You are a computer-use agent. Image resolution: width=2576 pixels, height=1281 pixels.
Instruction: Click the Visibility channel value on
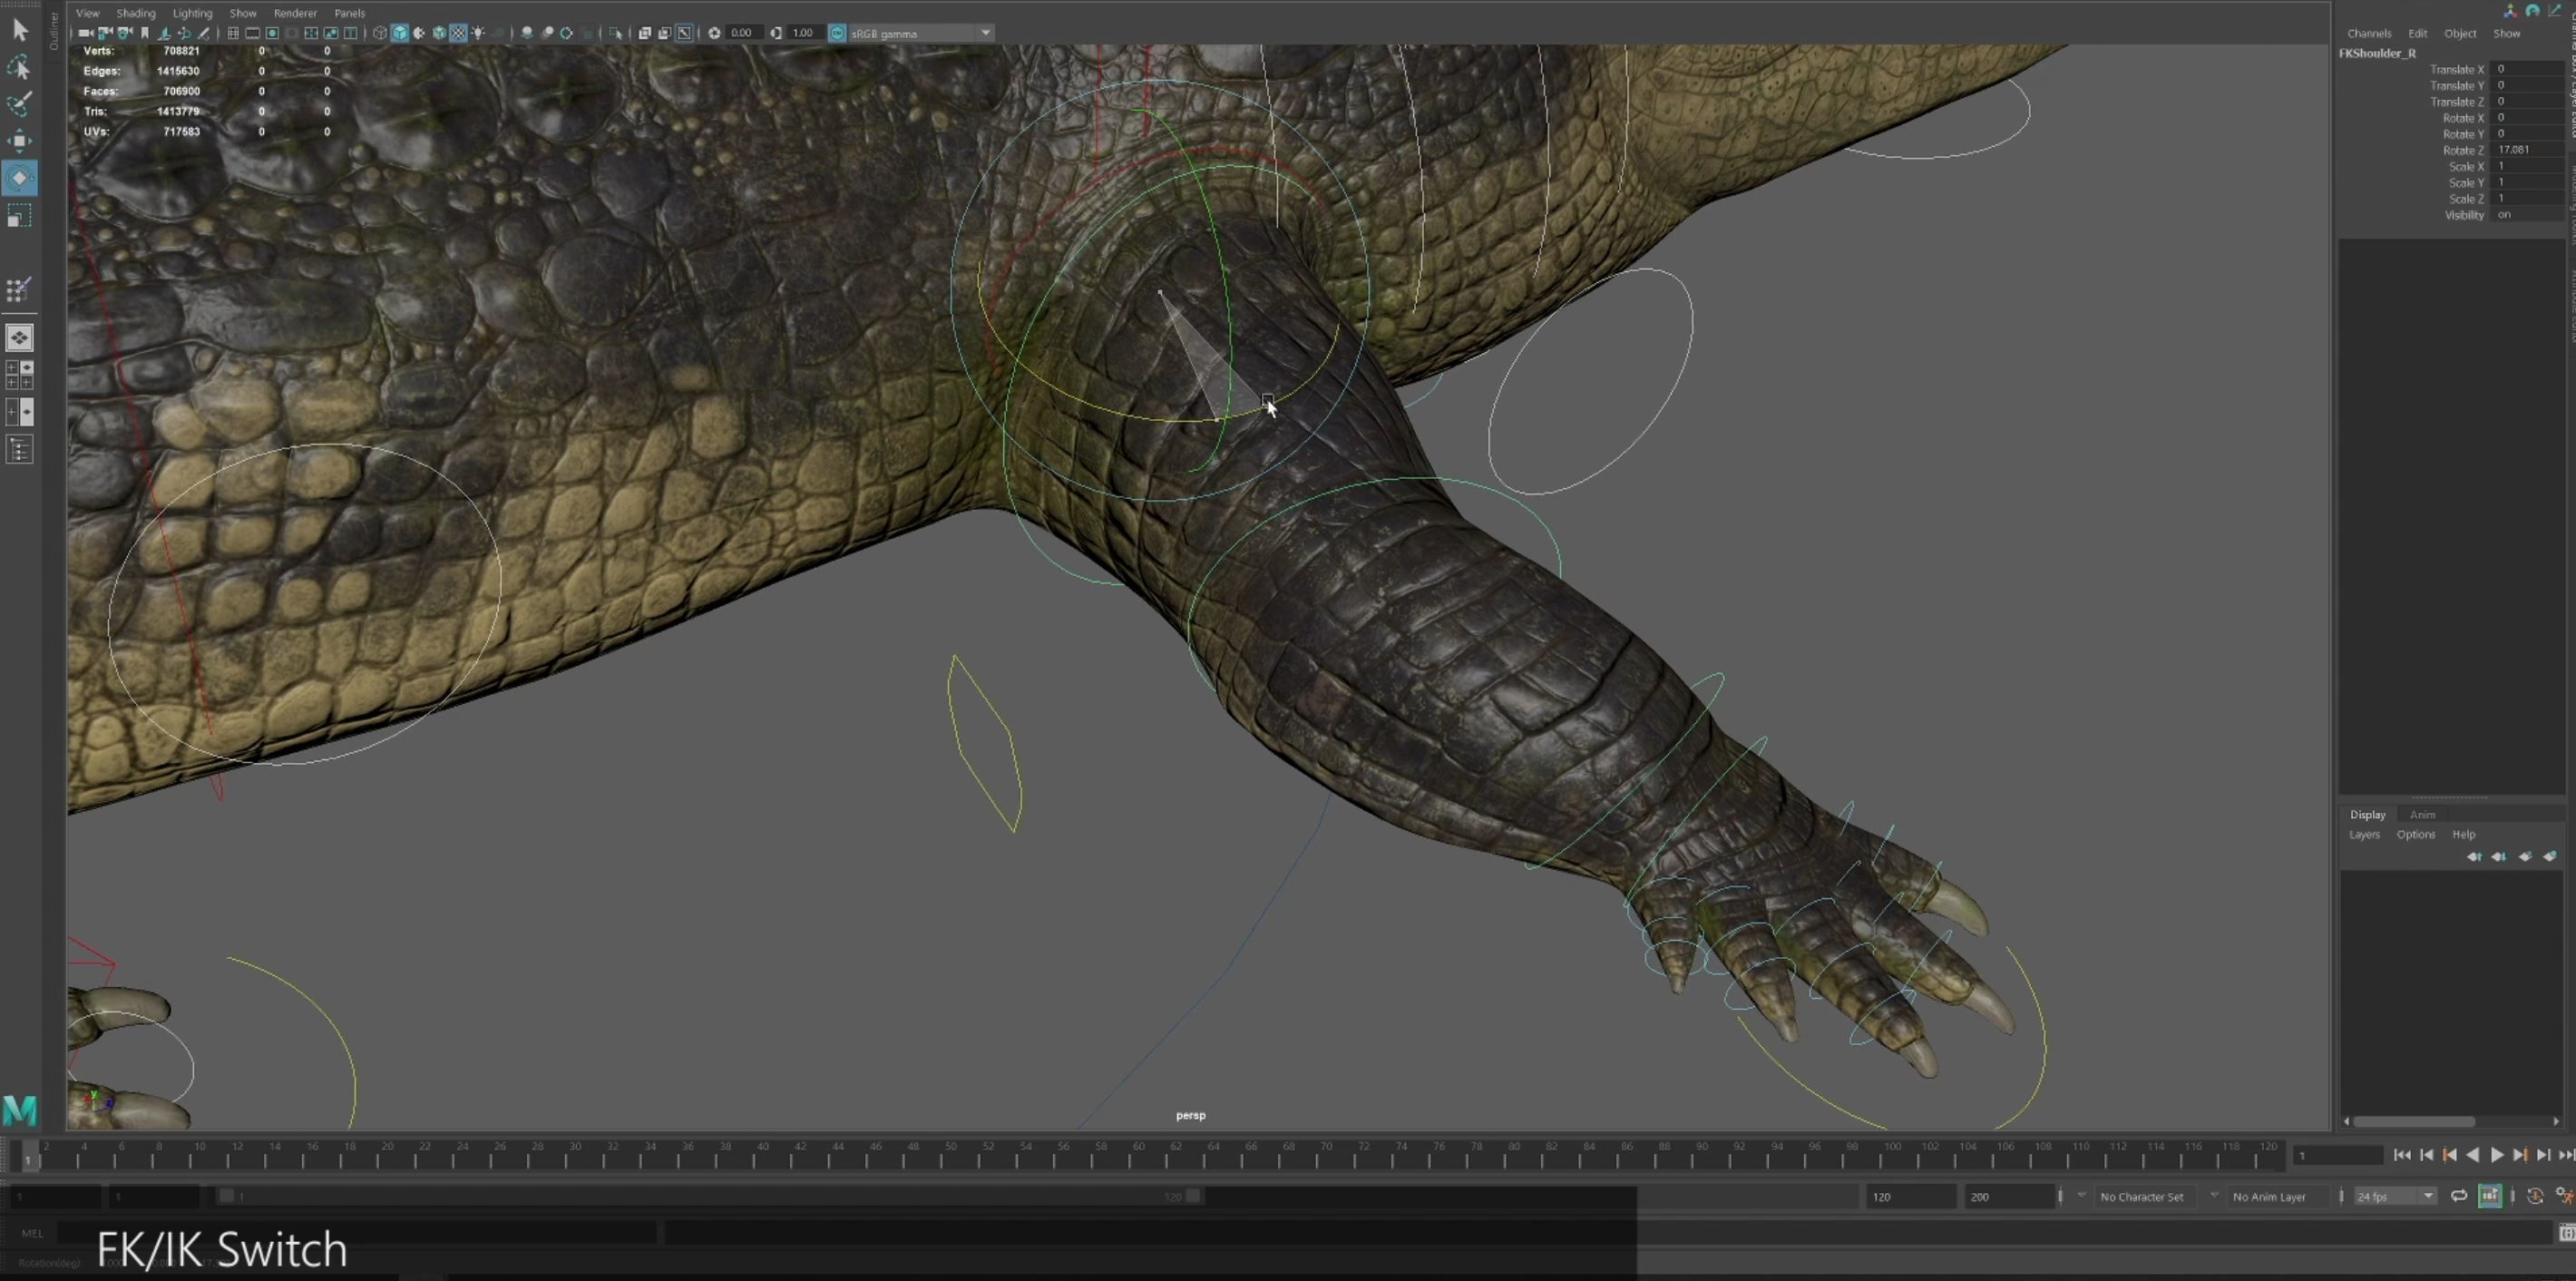pyautogui.click(x=2528, y=214)
